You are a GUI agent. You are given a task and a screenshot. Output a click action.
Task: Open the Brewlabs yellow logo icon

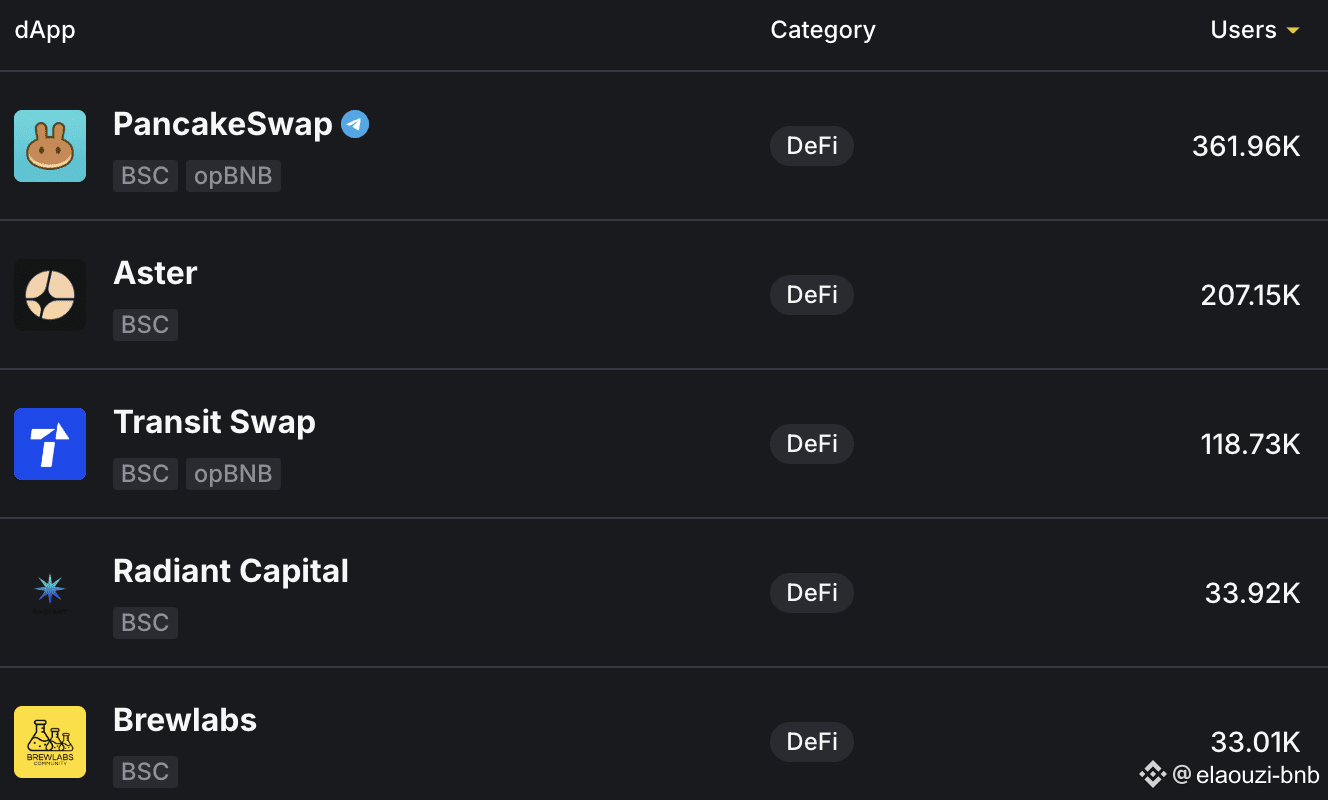pyautogui.click(x=50, y=742)
